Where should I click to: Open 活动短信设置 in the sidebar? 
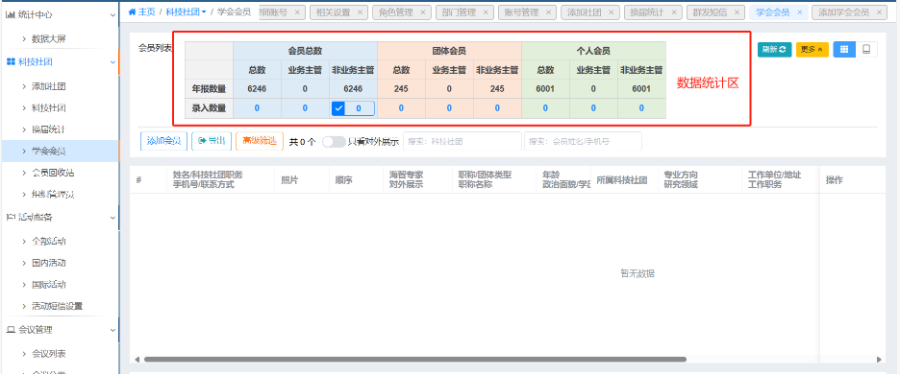pos(57,306)
